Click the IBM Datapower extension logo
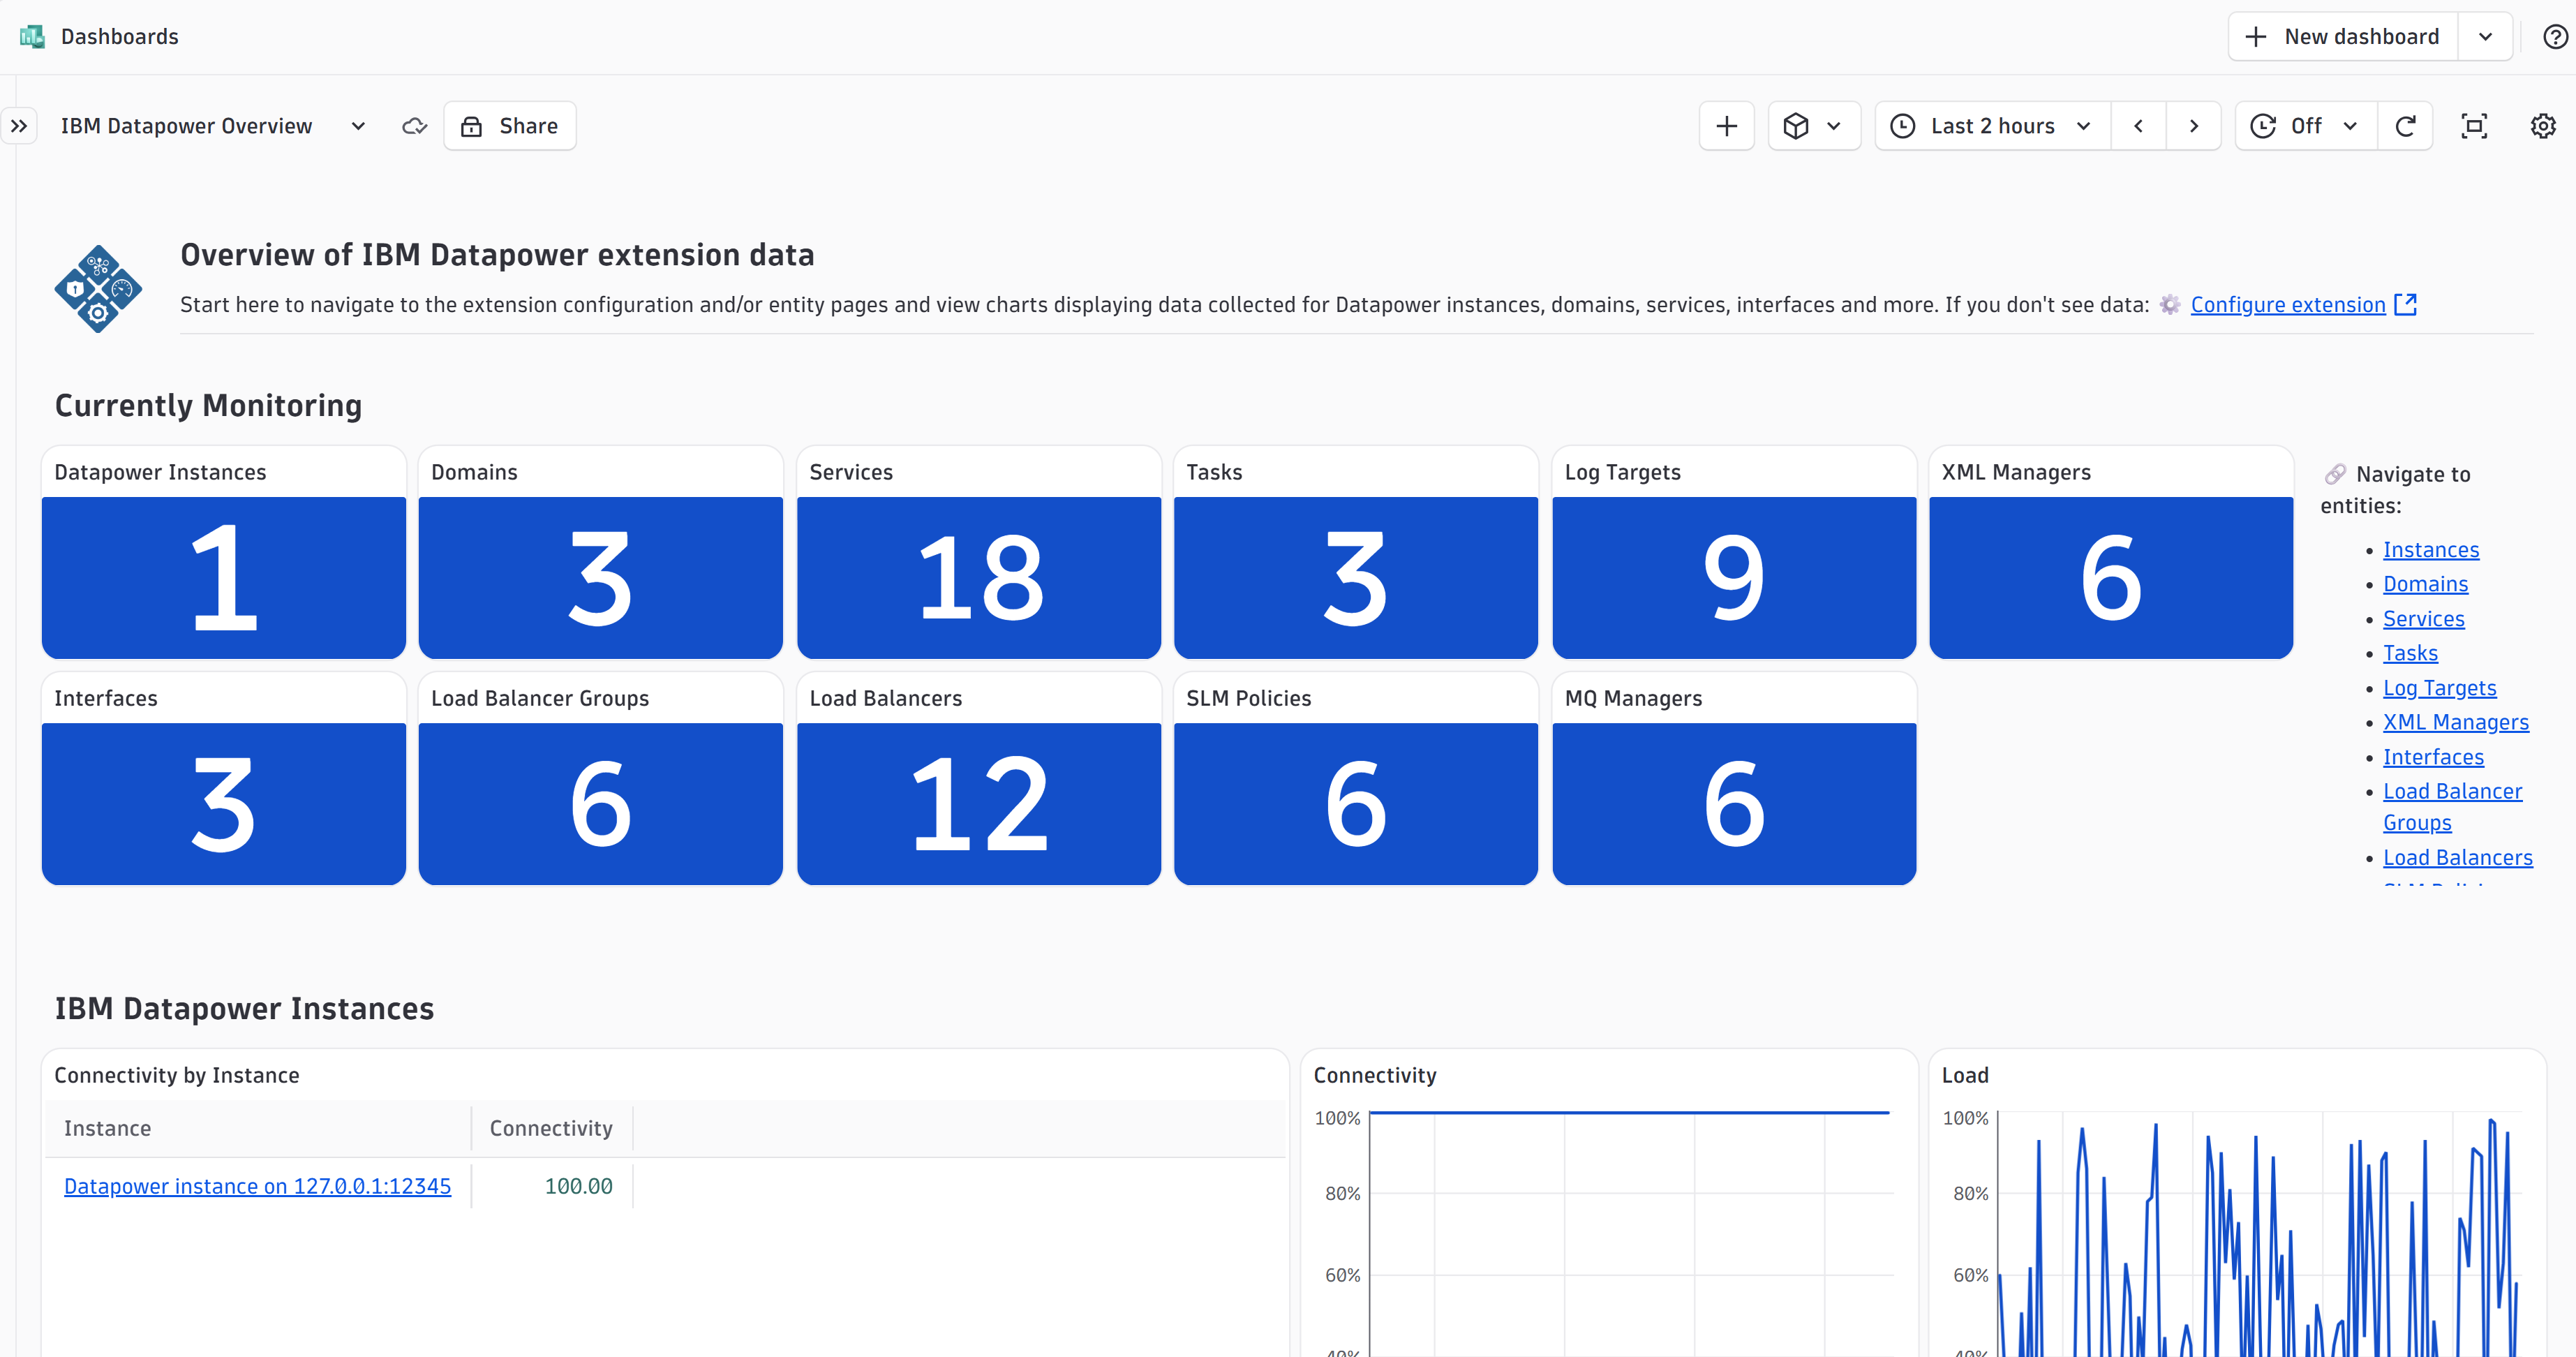2576x1357 pixels. 98,289
